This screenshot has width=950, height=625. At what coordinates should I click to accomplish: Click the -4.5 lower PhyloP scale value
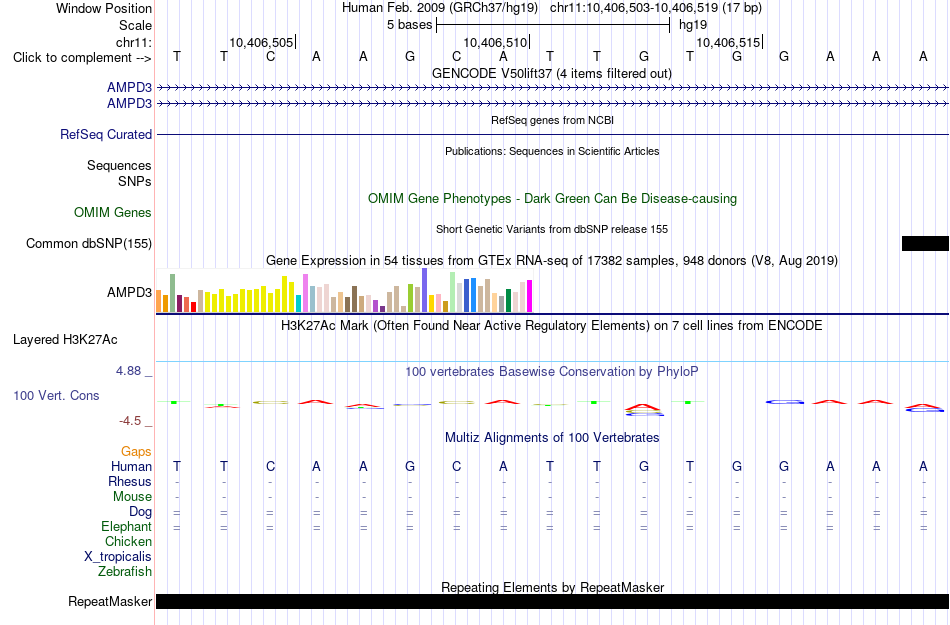130,420
